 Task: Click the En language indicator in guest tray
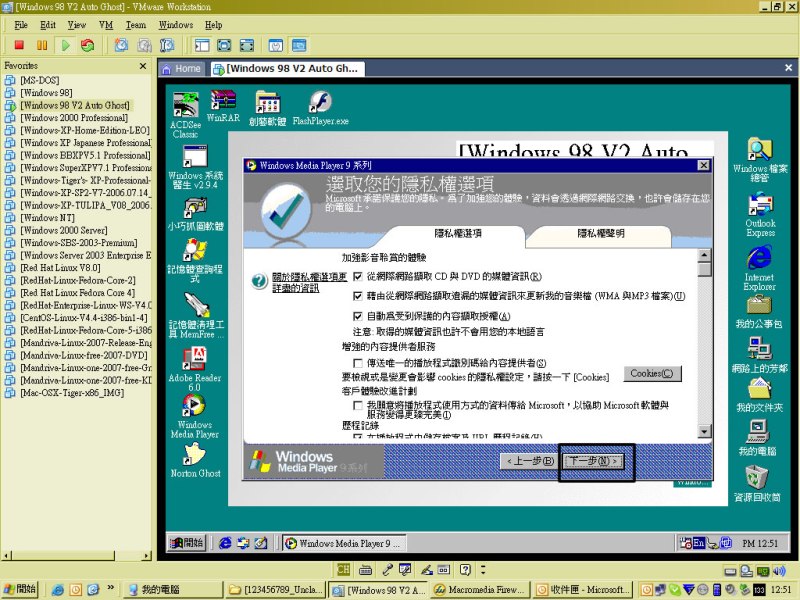click(x=698, y=543)
